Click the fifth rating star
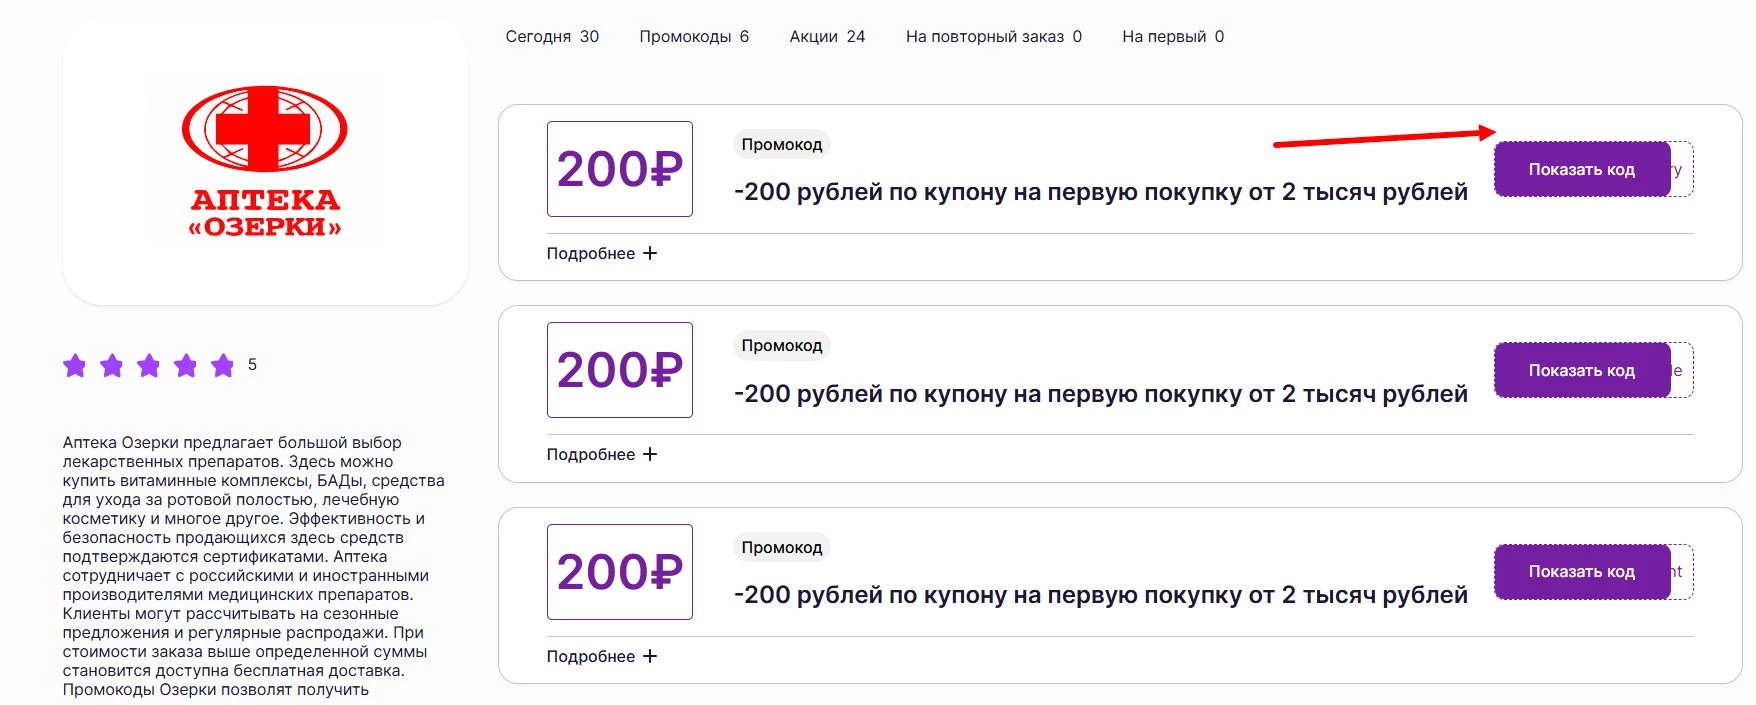 pos(222,366)
